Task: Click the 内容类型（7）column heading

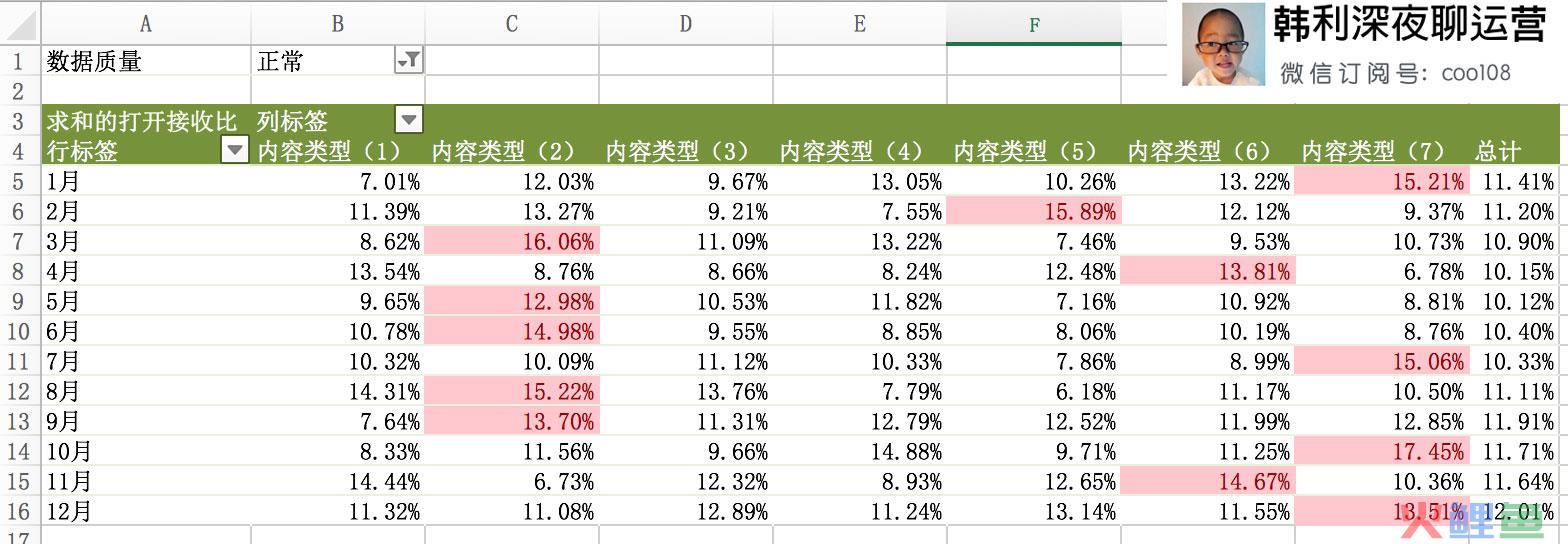Action: point(1374,152)
